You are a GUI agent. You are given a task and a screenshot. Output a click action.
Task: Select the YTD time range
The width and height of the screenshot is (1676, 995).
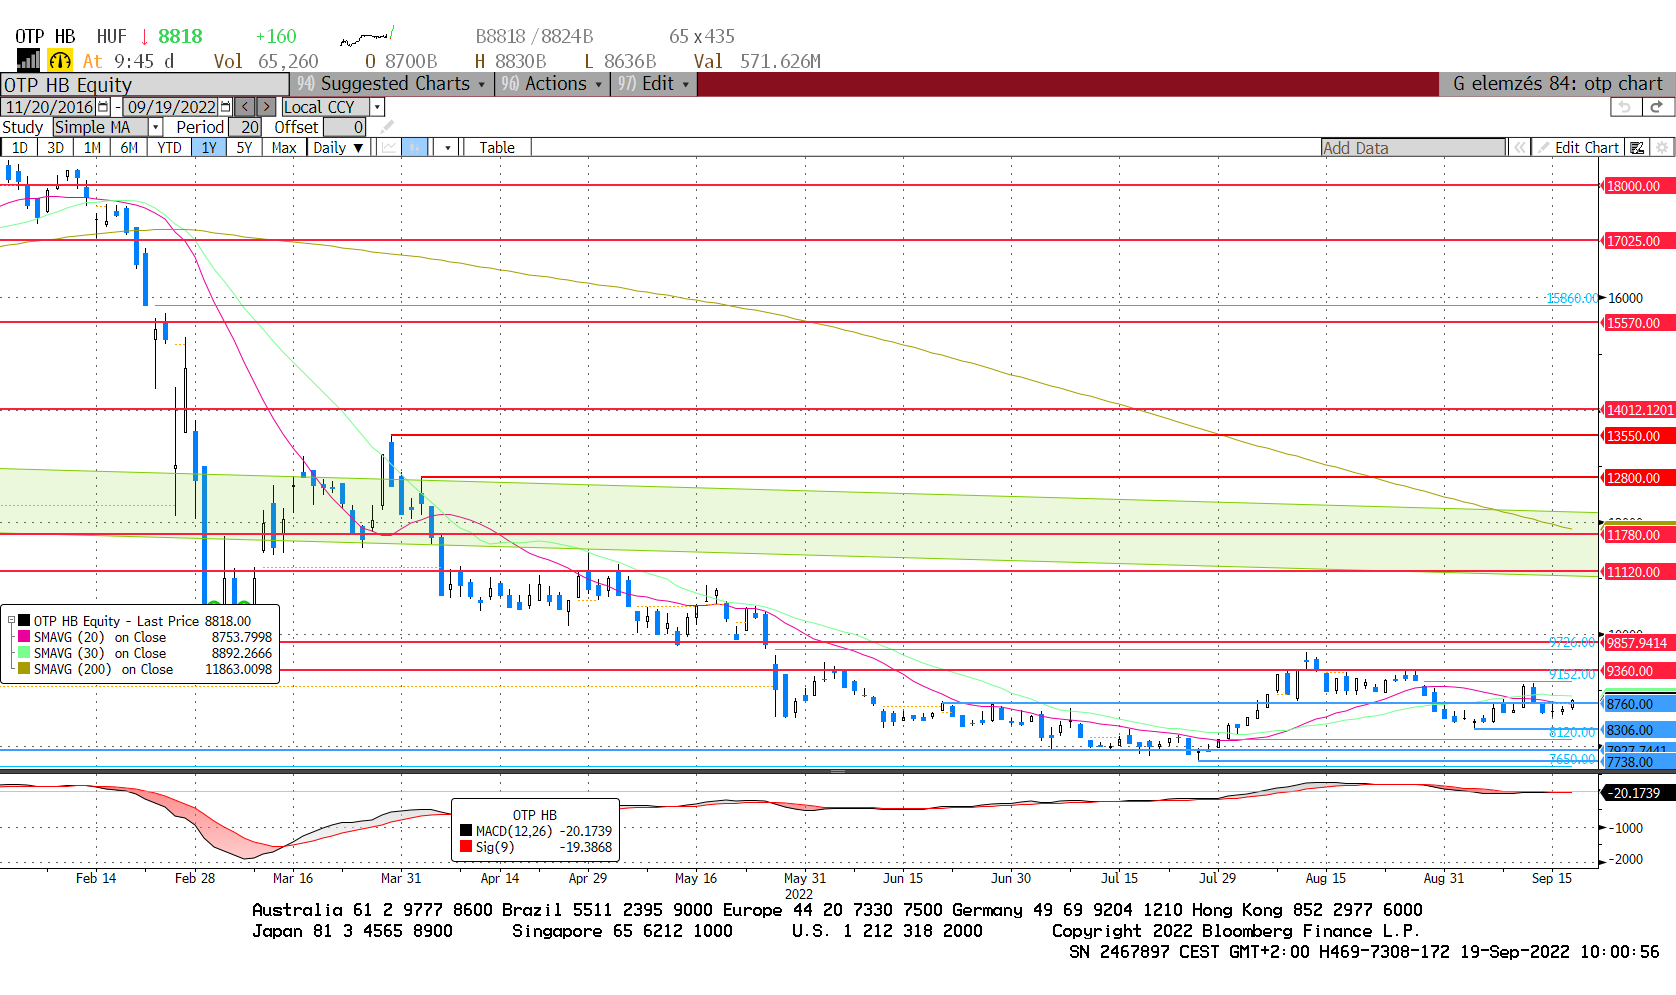[169, 147]
